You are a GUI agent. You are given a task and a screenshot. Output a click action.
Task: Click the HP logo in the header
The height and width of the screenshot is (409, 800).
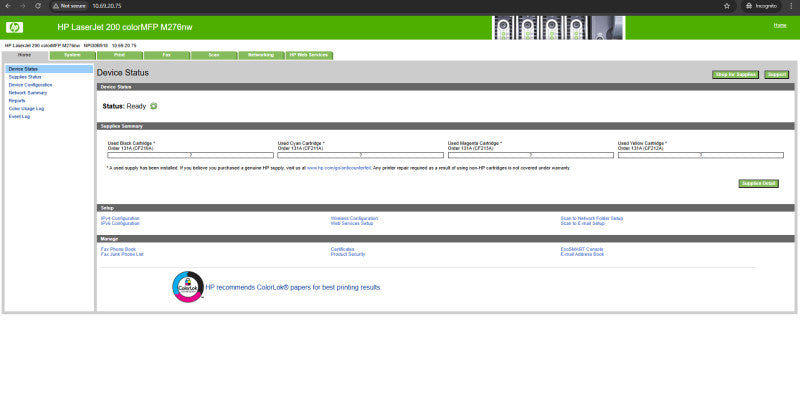coord(14,28)
